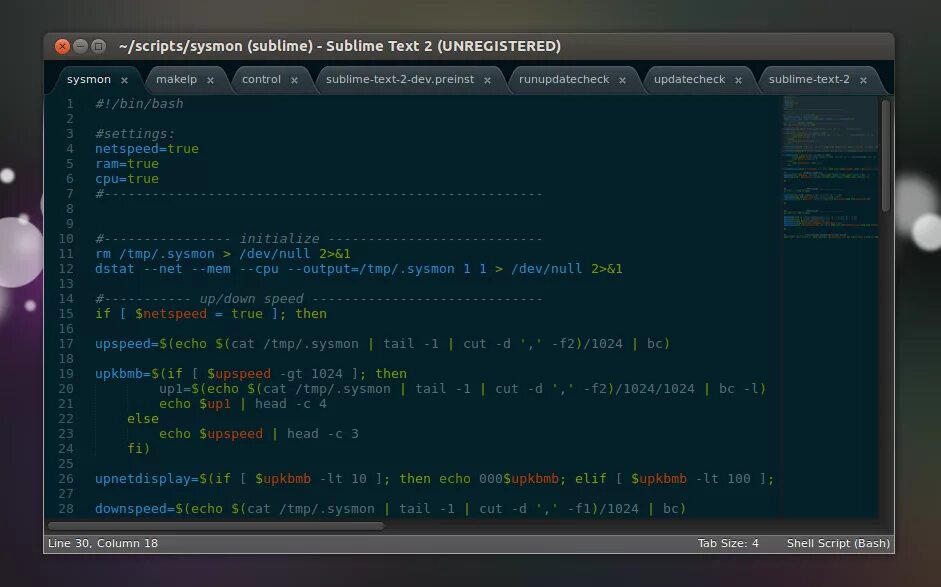The image size is (941, 587).
Task: Click line number 15 in the gutter
Action: (x=66, y=313)
